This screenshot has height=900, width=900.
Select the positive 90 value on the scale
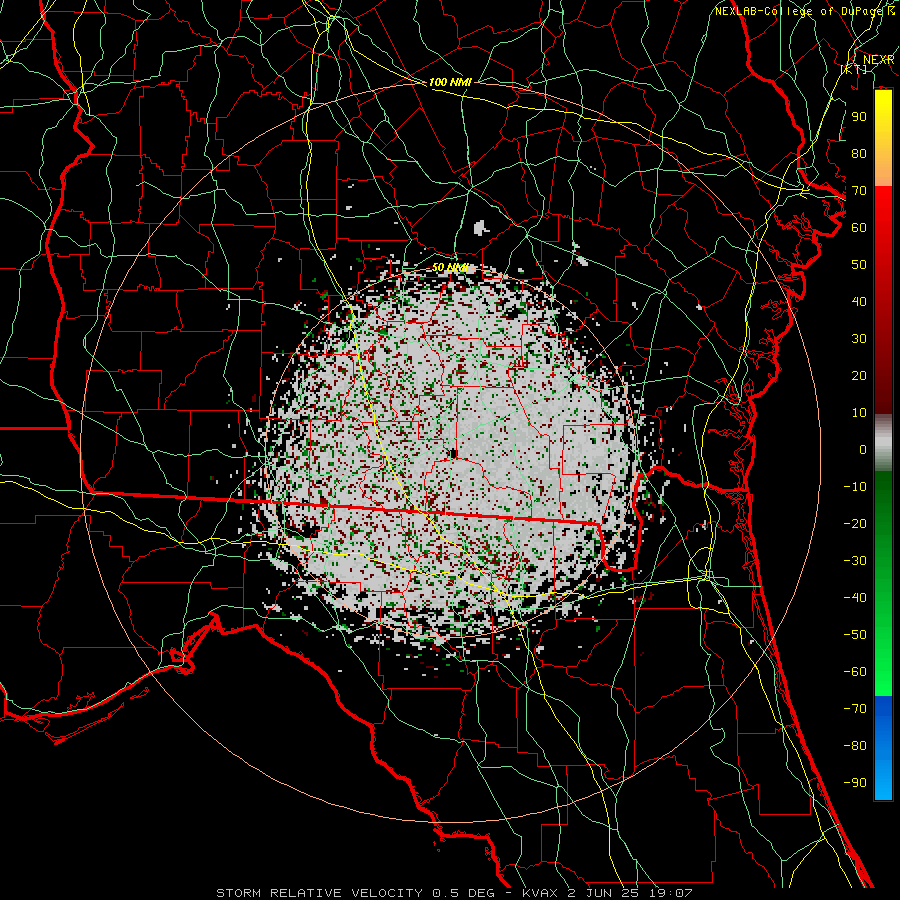pyautogui.click(x=859, y=117)
